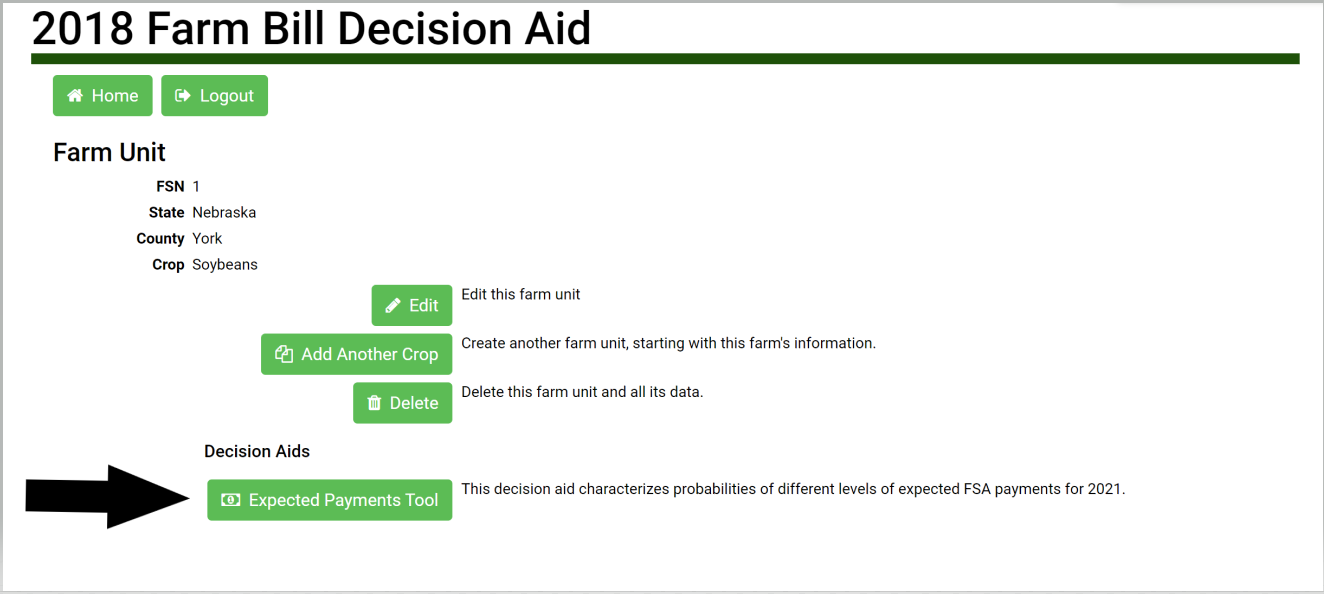This screenshot has width=1324, height=594.
Task: Click the money bill icon for Expected Payments
Action: [x=231, y=500]
